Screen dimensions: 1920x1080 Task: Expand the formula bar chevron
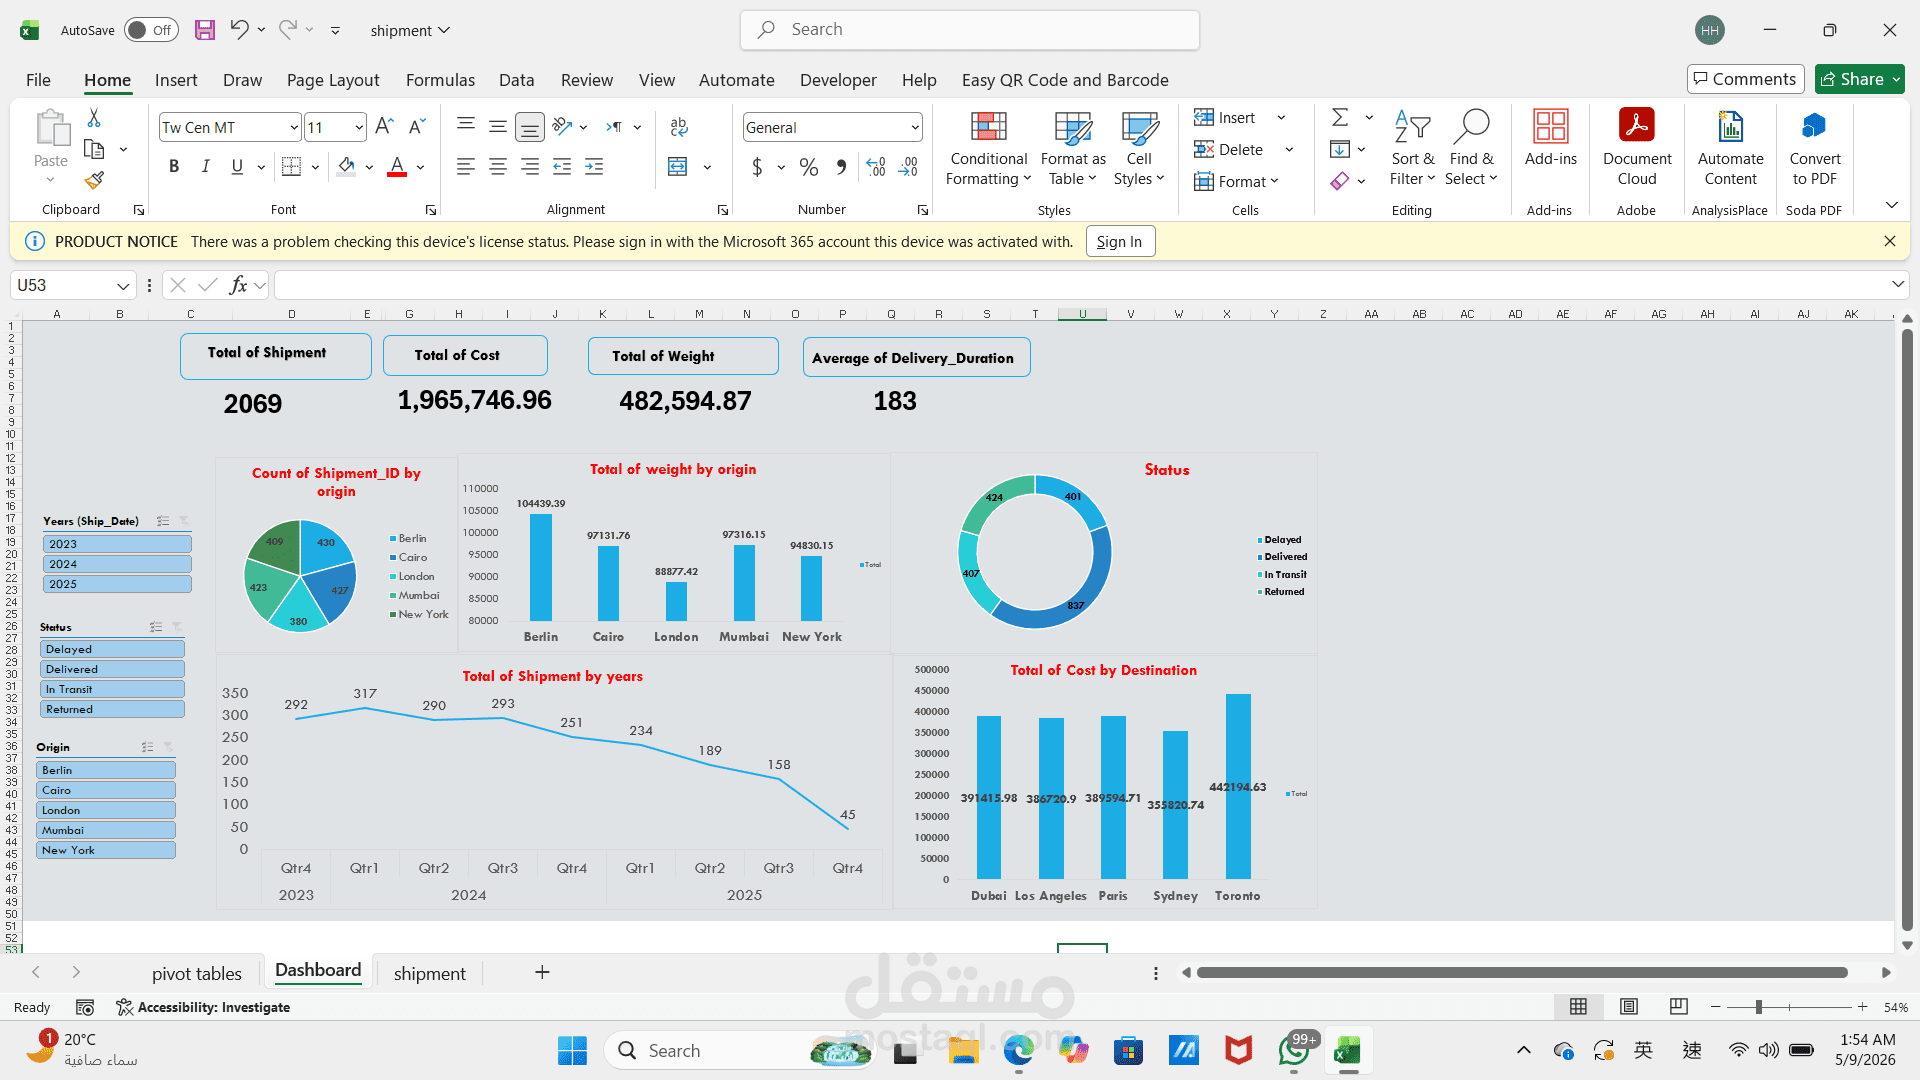(1897, 285)
